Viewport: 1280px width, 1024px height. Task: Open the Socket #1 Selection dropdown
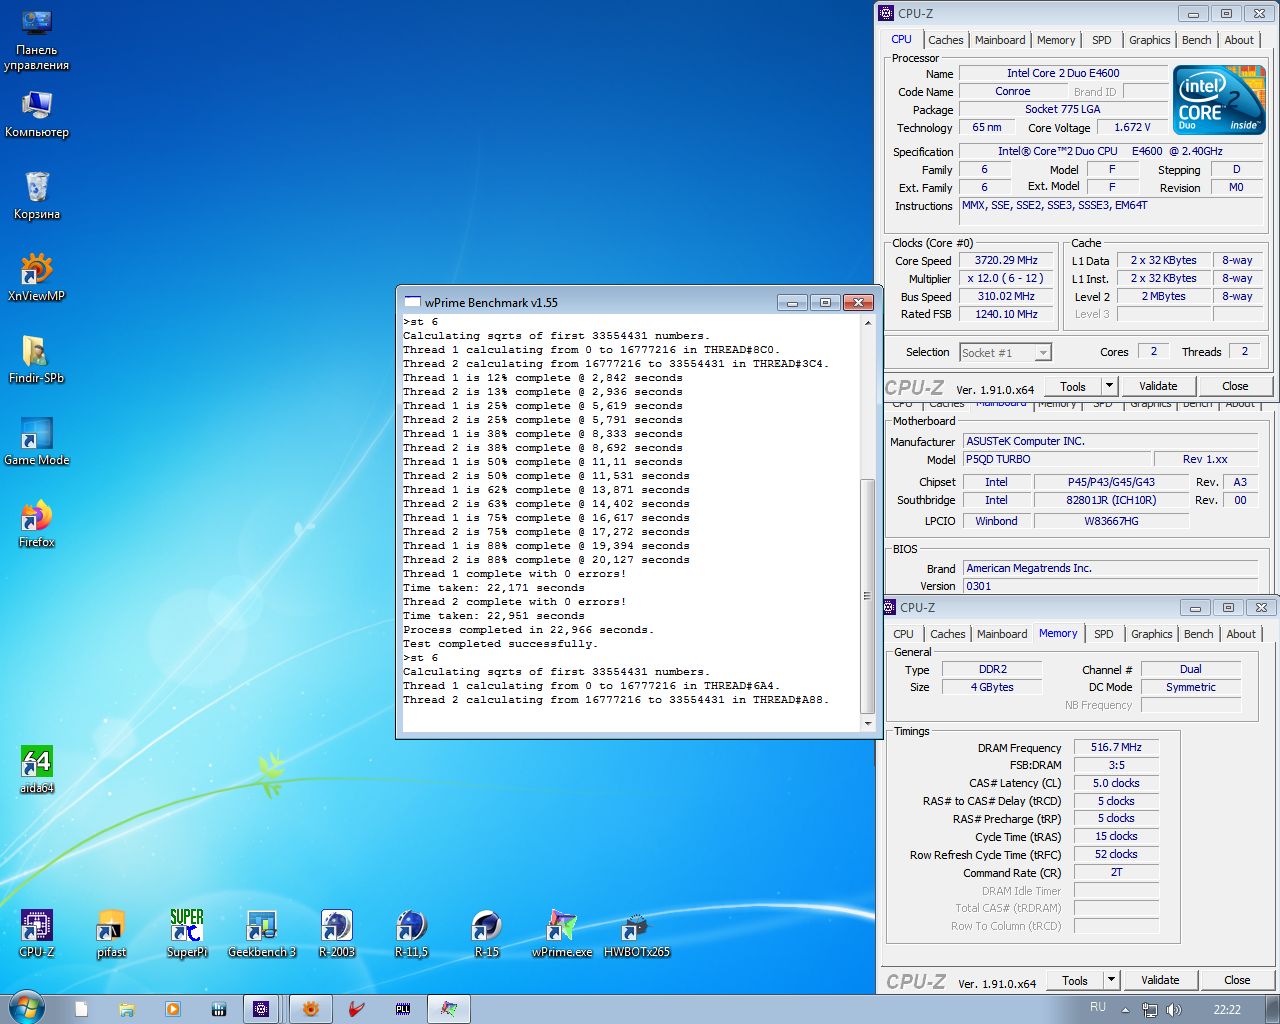pyautogui.click(x=1005, y=352)
